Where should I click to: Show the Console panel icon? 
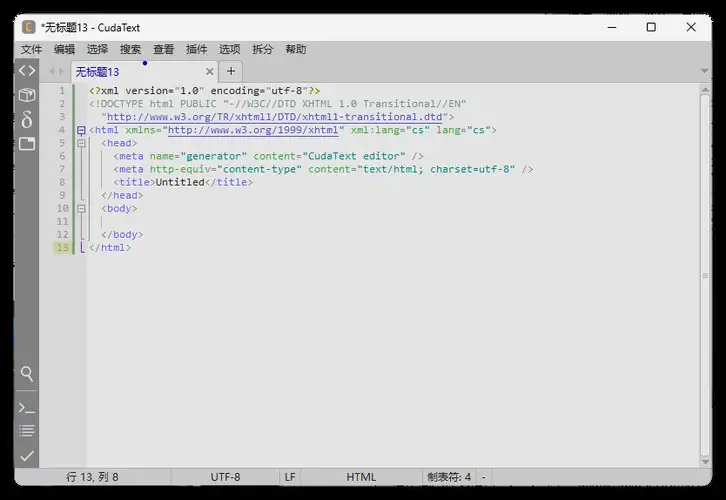pos(27,407)
